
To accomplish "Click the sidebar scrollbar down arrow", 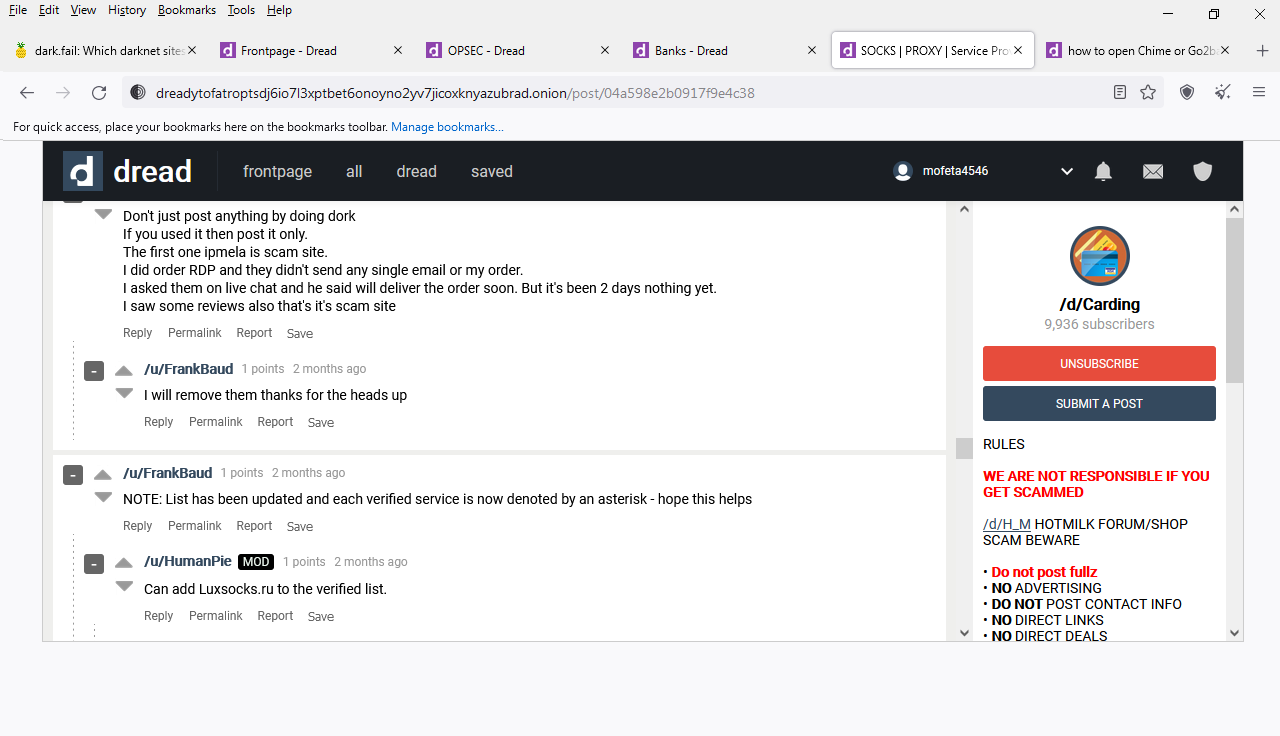I will 1235,632.
